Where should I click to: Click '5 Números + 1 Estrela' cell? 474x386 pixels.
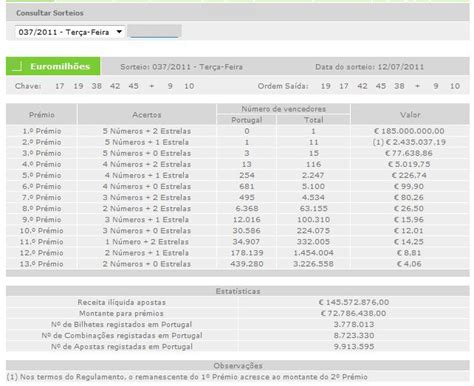[x=147, y=142]
